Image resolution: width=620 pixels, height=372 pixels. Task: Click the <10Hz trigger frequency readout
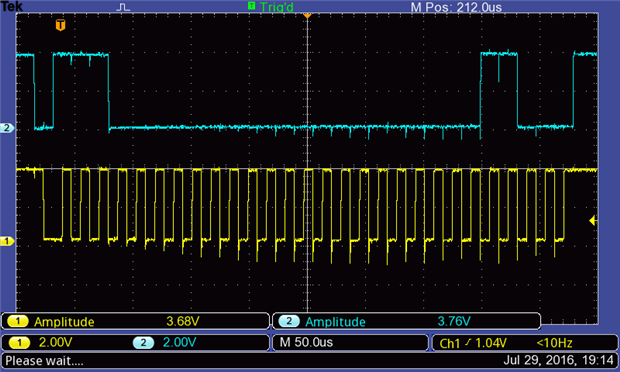(x=554, y=343)
